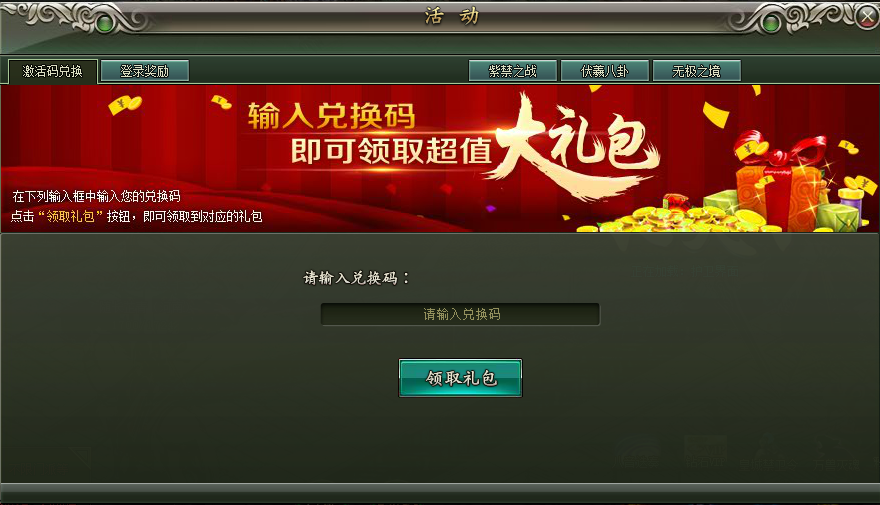Switch to the 登录奖励 tab
Image resolution: width=880 pixels, height=505 pixels.
pyautogui.click(x=145, y=71)
